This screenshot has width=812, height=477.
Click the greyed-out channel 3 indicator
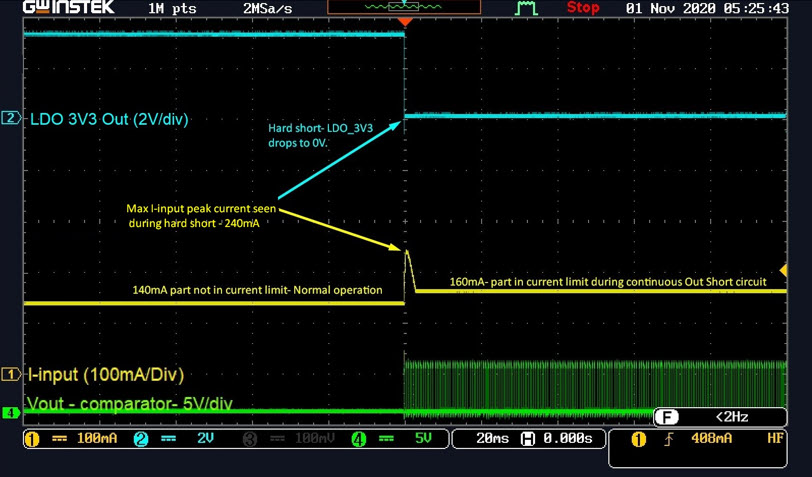point(250,439)
